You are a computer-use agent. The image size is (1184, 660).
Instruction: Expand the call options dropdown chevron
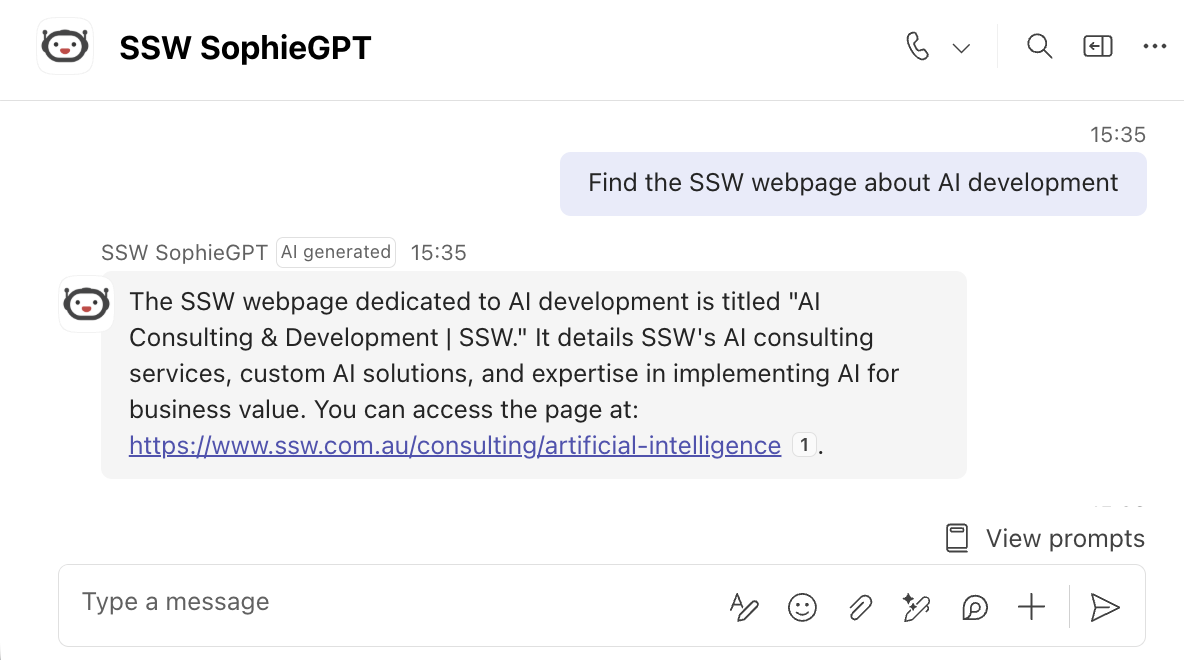[x=960, y=48]
